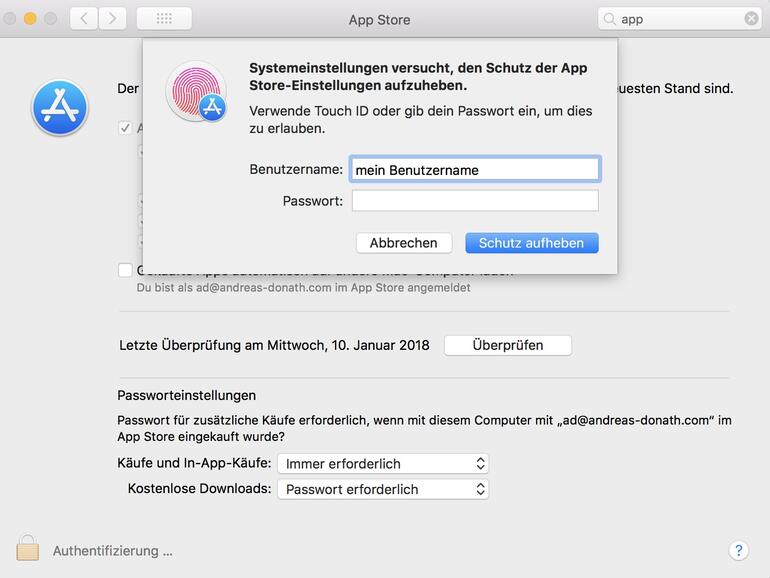Focus the Benutzername text field
770x578 pixels.
(x=475, y=170)
